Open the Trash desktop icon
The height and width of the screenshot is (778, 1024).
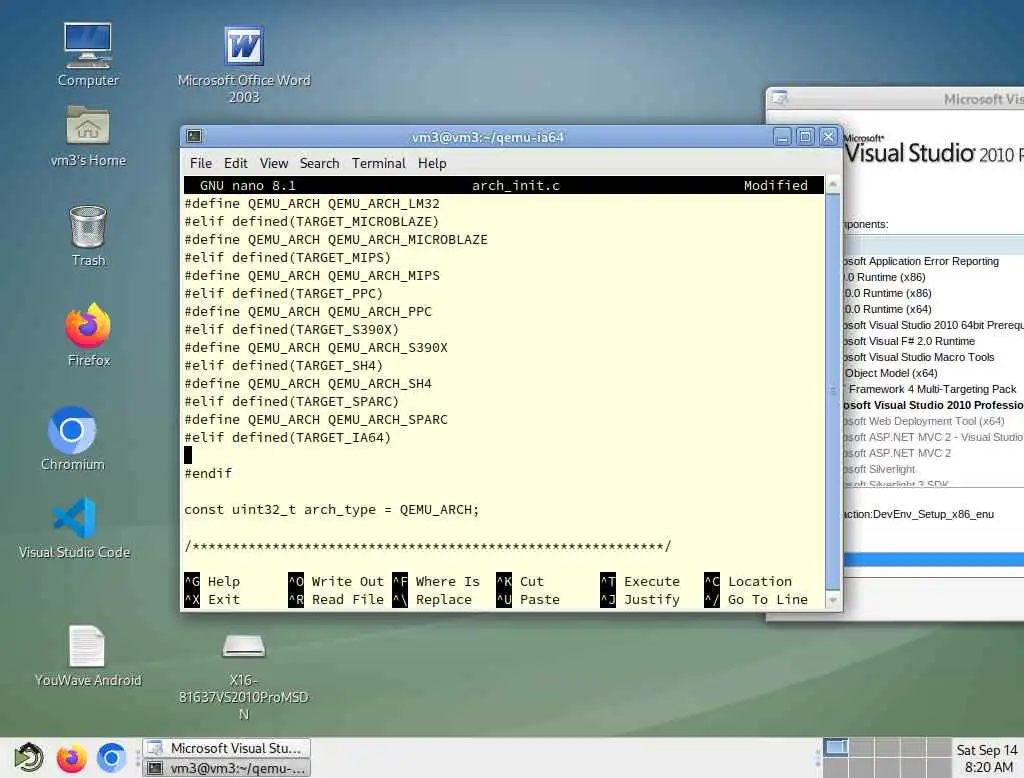pyautogui.click(x=88, y=235)
